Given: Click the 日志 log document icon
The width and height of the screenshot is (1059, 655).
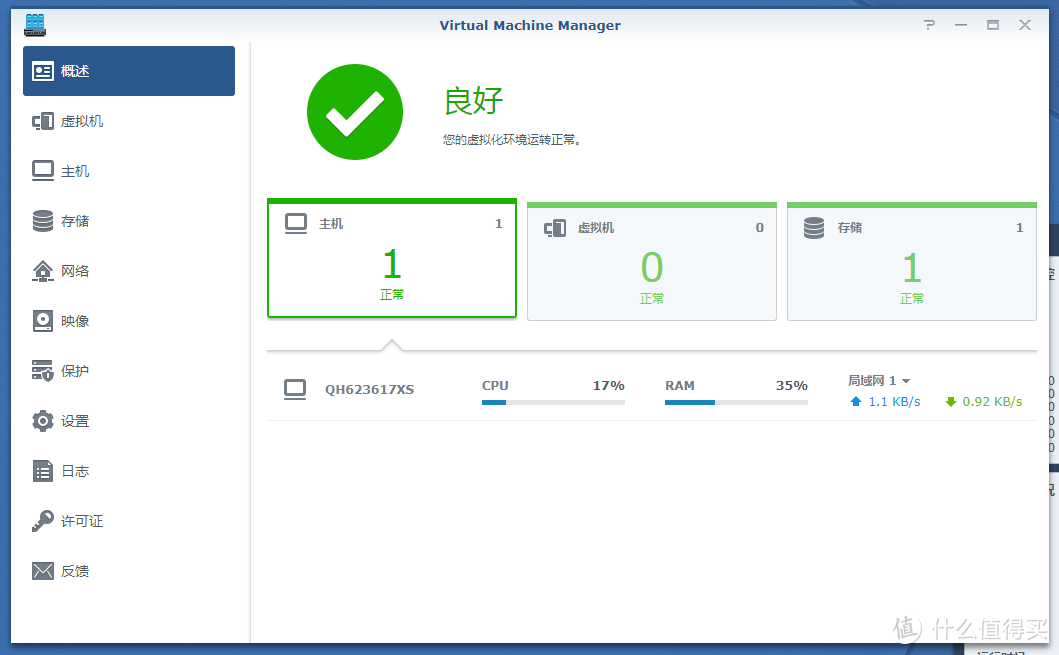Looking at the screenshot, I should pos(43,471).
